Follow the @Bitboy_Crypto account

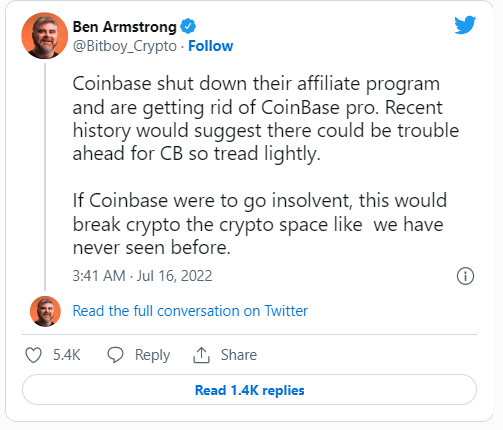point(210,46)
